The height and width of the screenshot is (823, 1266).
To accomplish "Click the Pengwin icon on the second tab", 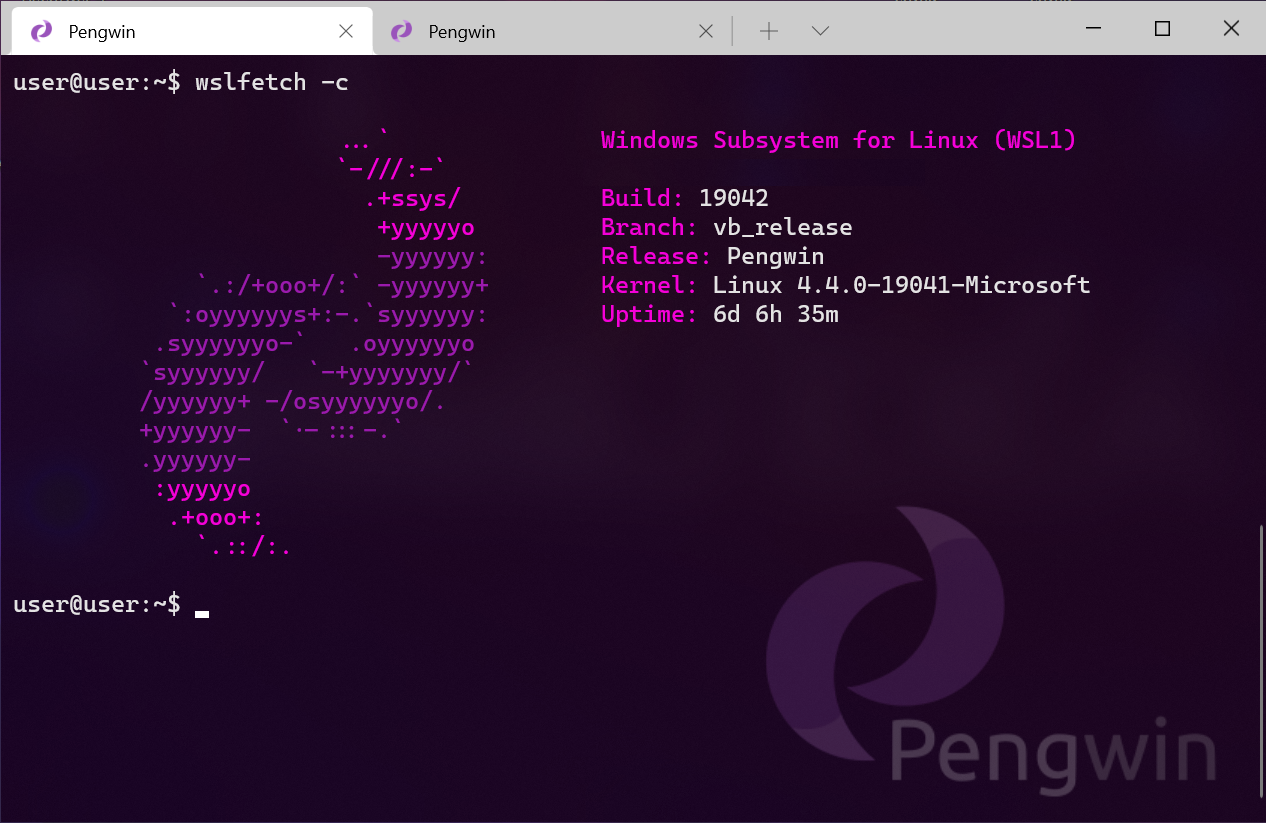I will click(x=401, y=31).
